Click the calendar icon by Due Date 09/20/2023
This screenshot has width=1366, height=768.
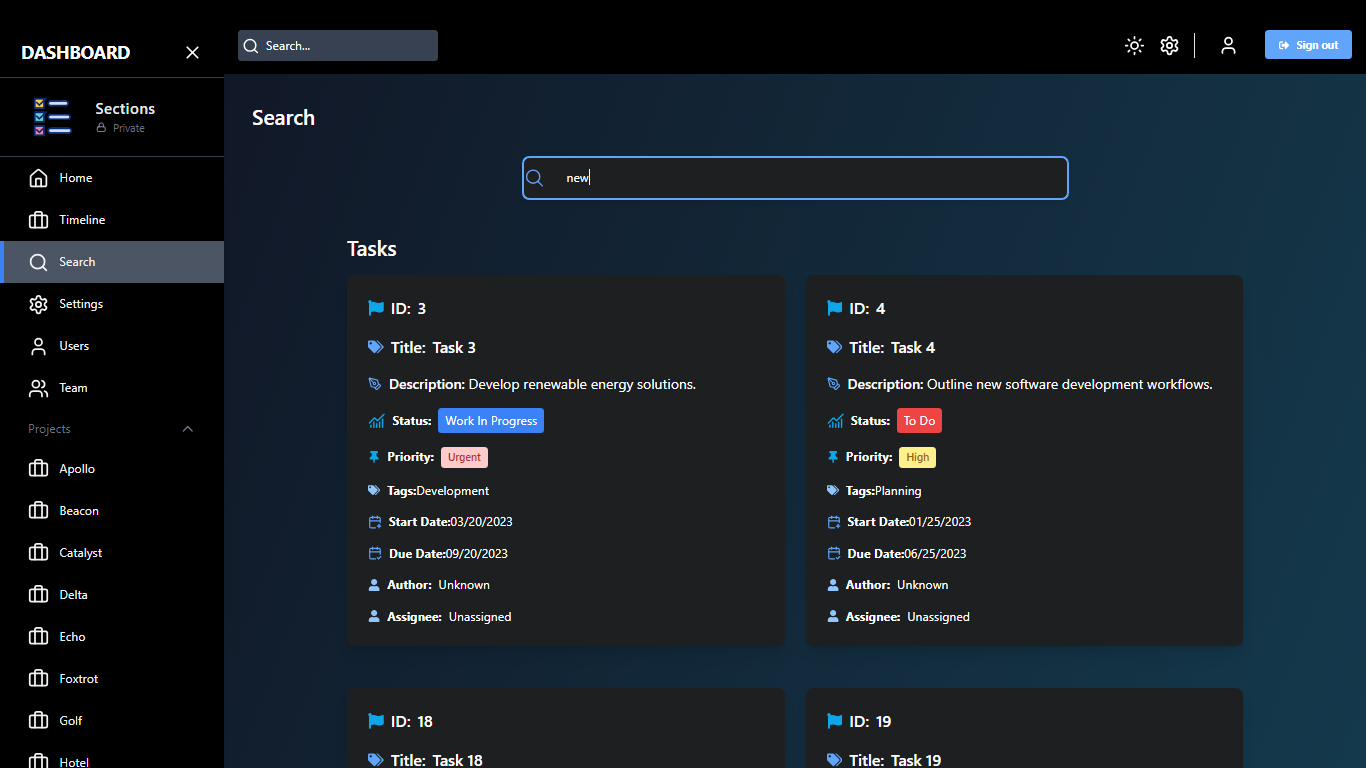pos(375,553)
